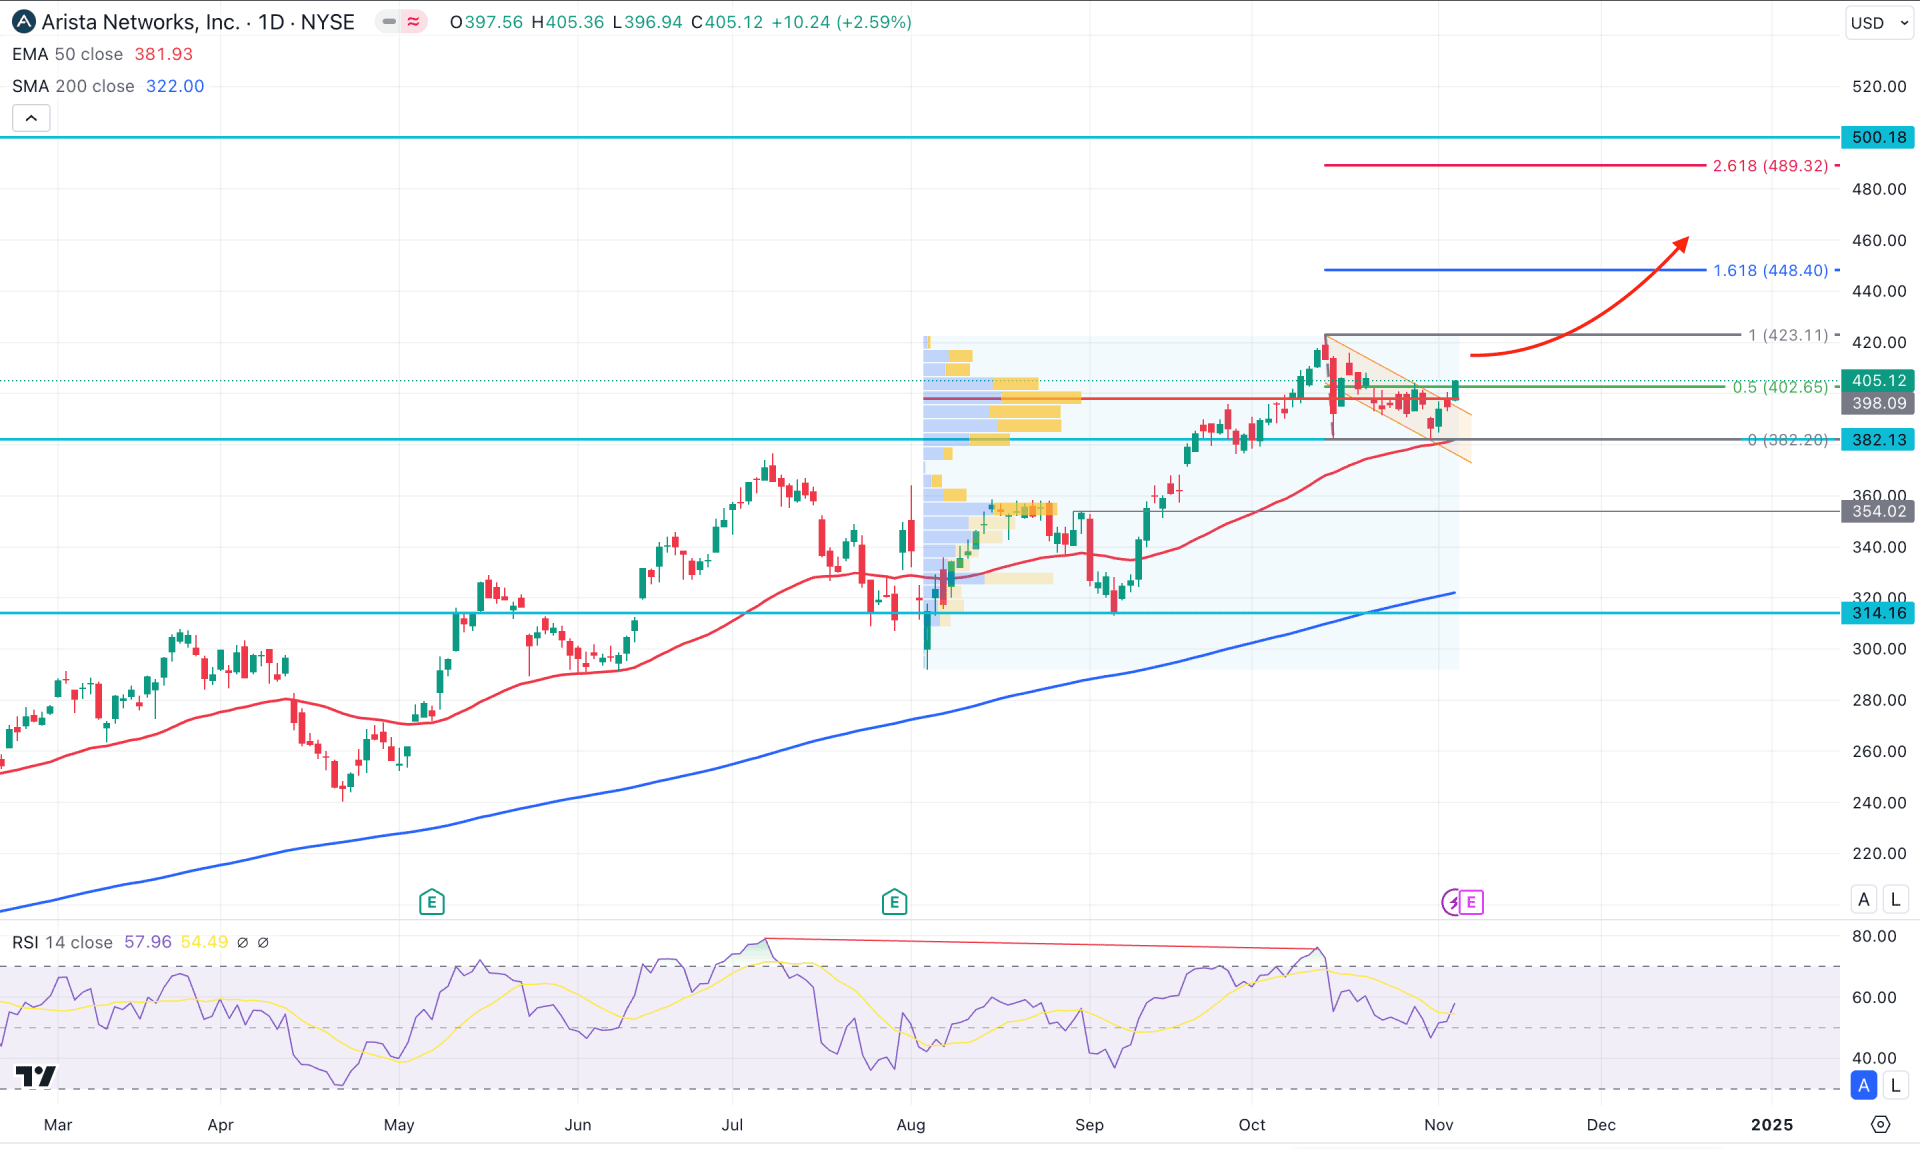The width and height of the screenshot is (1920, 1149).
Task: Click the red approximately-equal data icon
Action: point(413,22)
